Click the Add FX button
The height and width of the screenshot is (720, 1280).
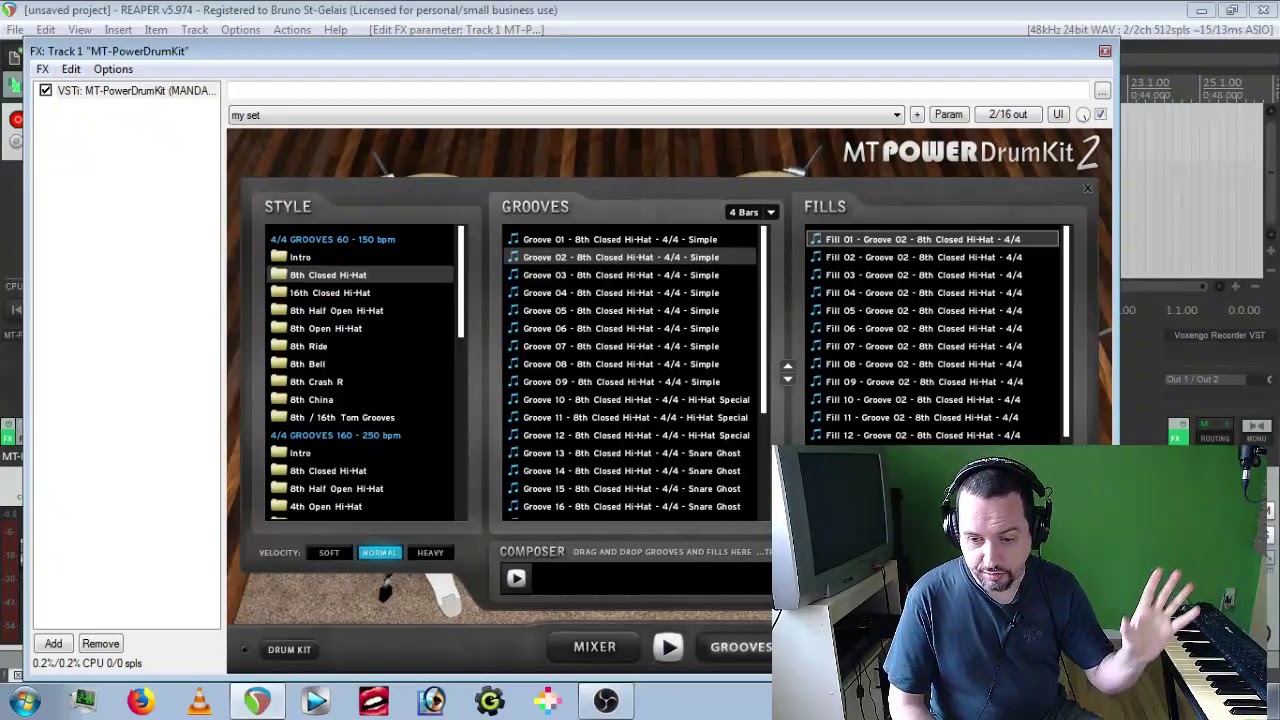[53, 644]
